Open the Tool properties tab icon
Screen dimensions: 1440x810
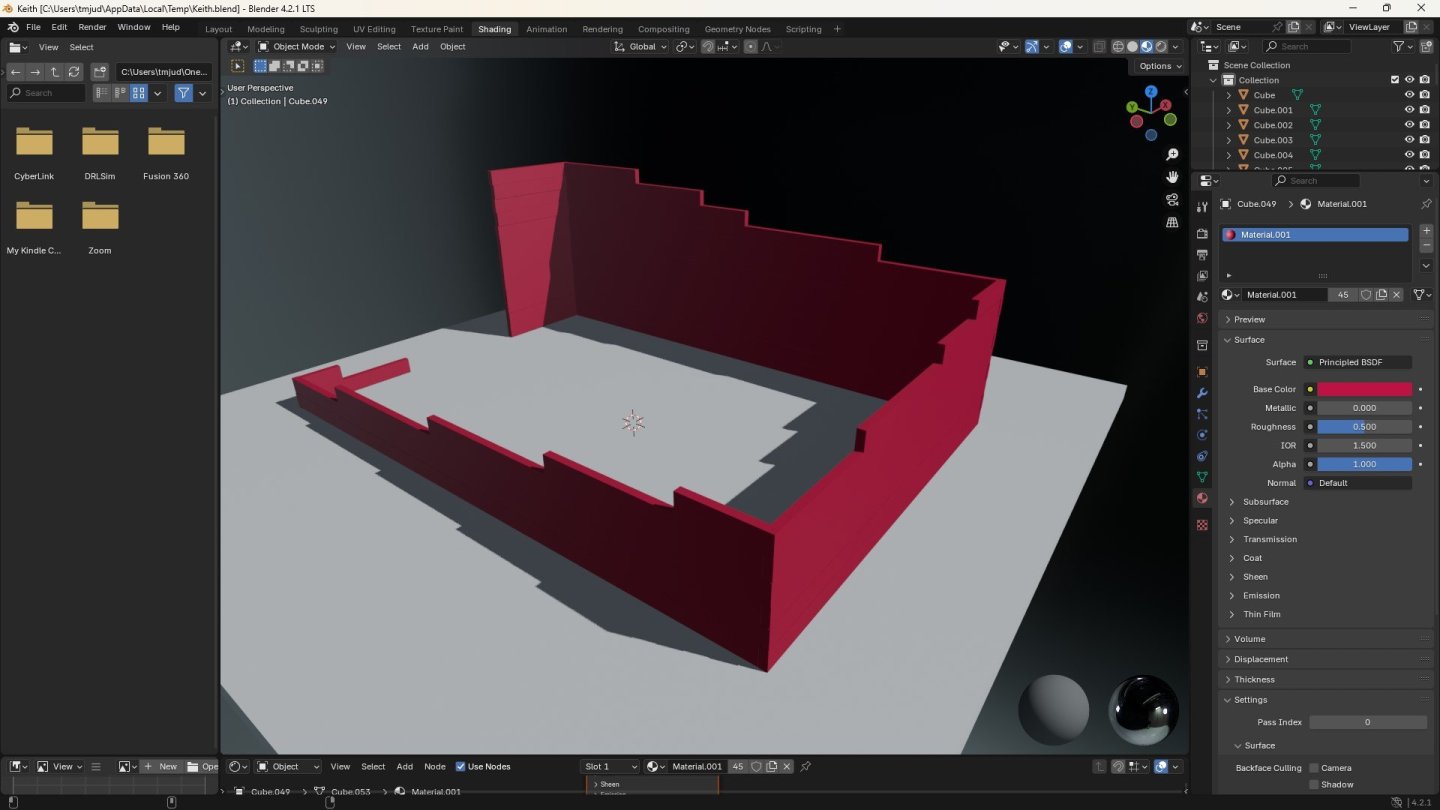(1202, 207)
